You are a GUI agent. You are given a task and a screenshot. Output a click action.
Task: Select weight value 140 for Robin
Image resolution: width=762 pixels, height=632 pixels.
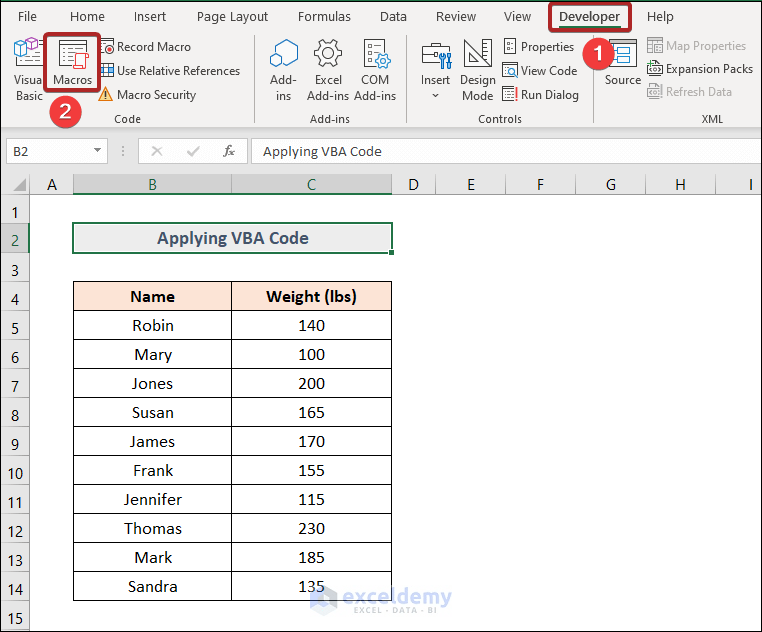[312, 325]
